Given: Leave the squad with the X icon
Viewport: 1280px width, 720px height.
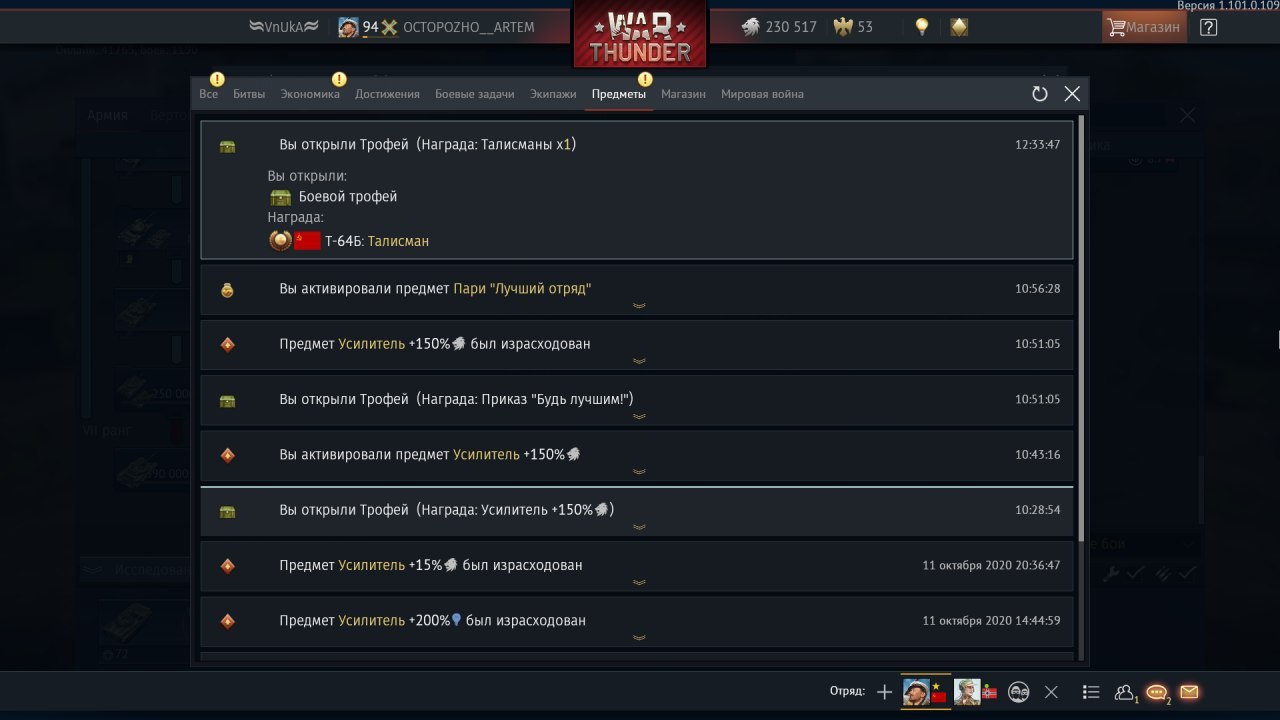Looking at the screenshot, I should point(1051,691).
